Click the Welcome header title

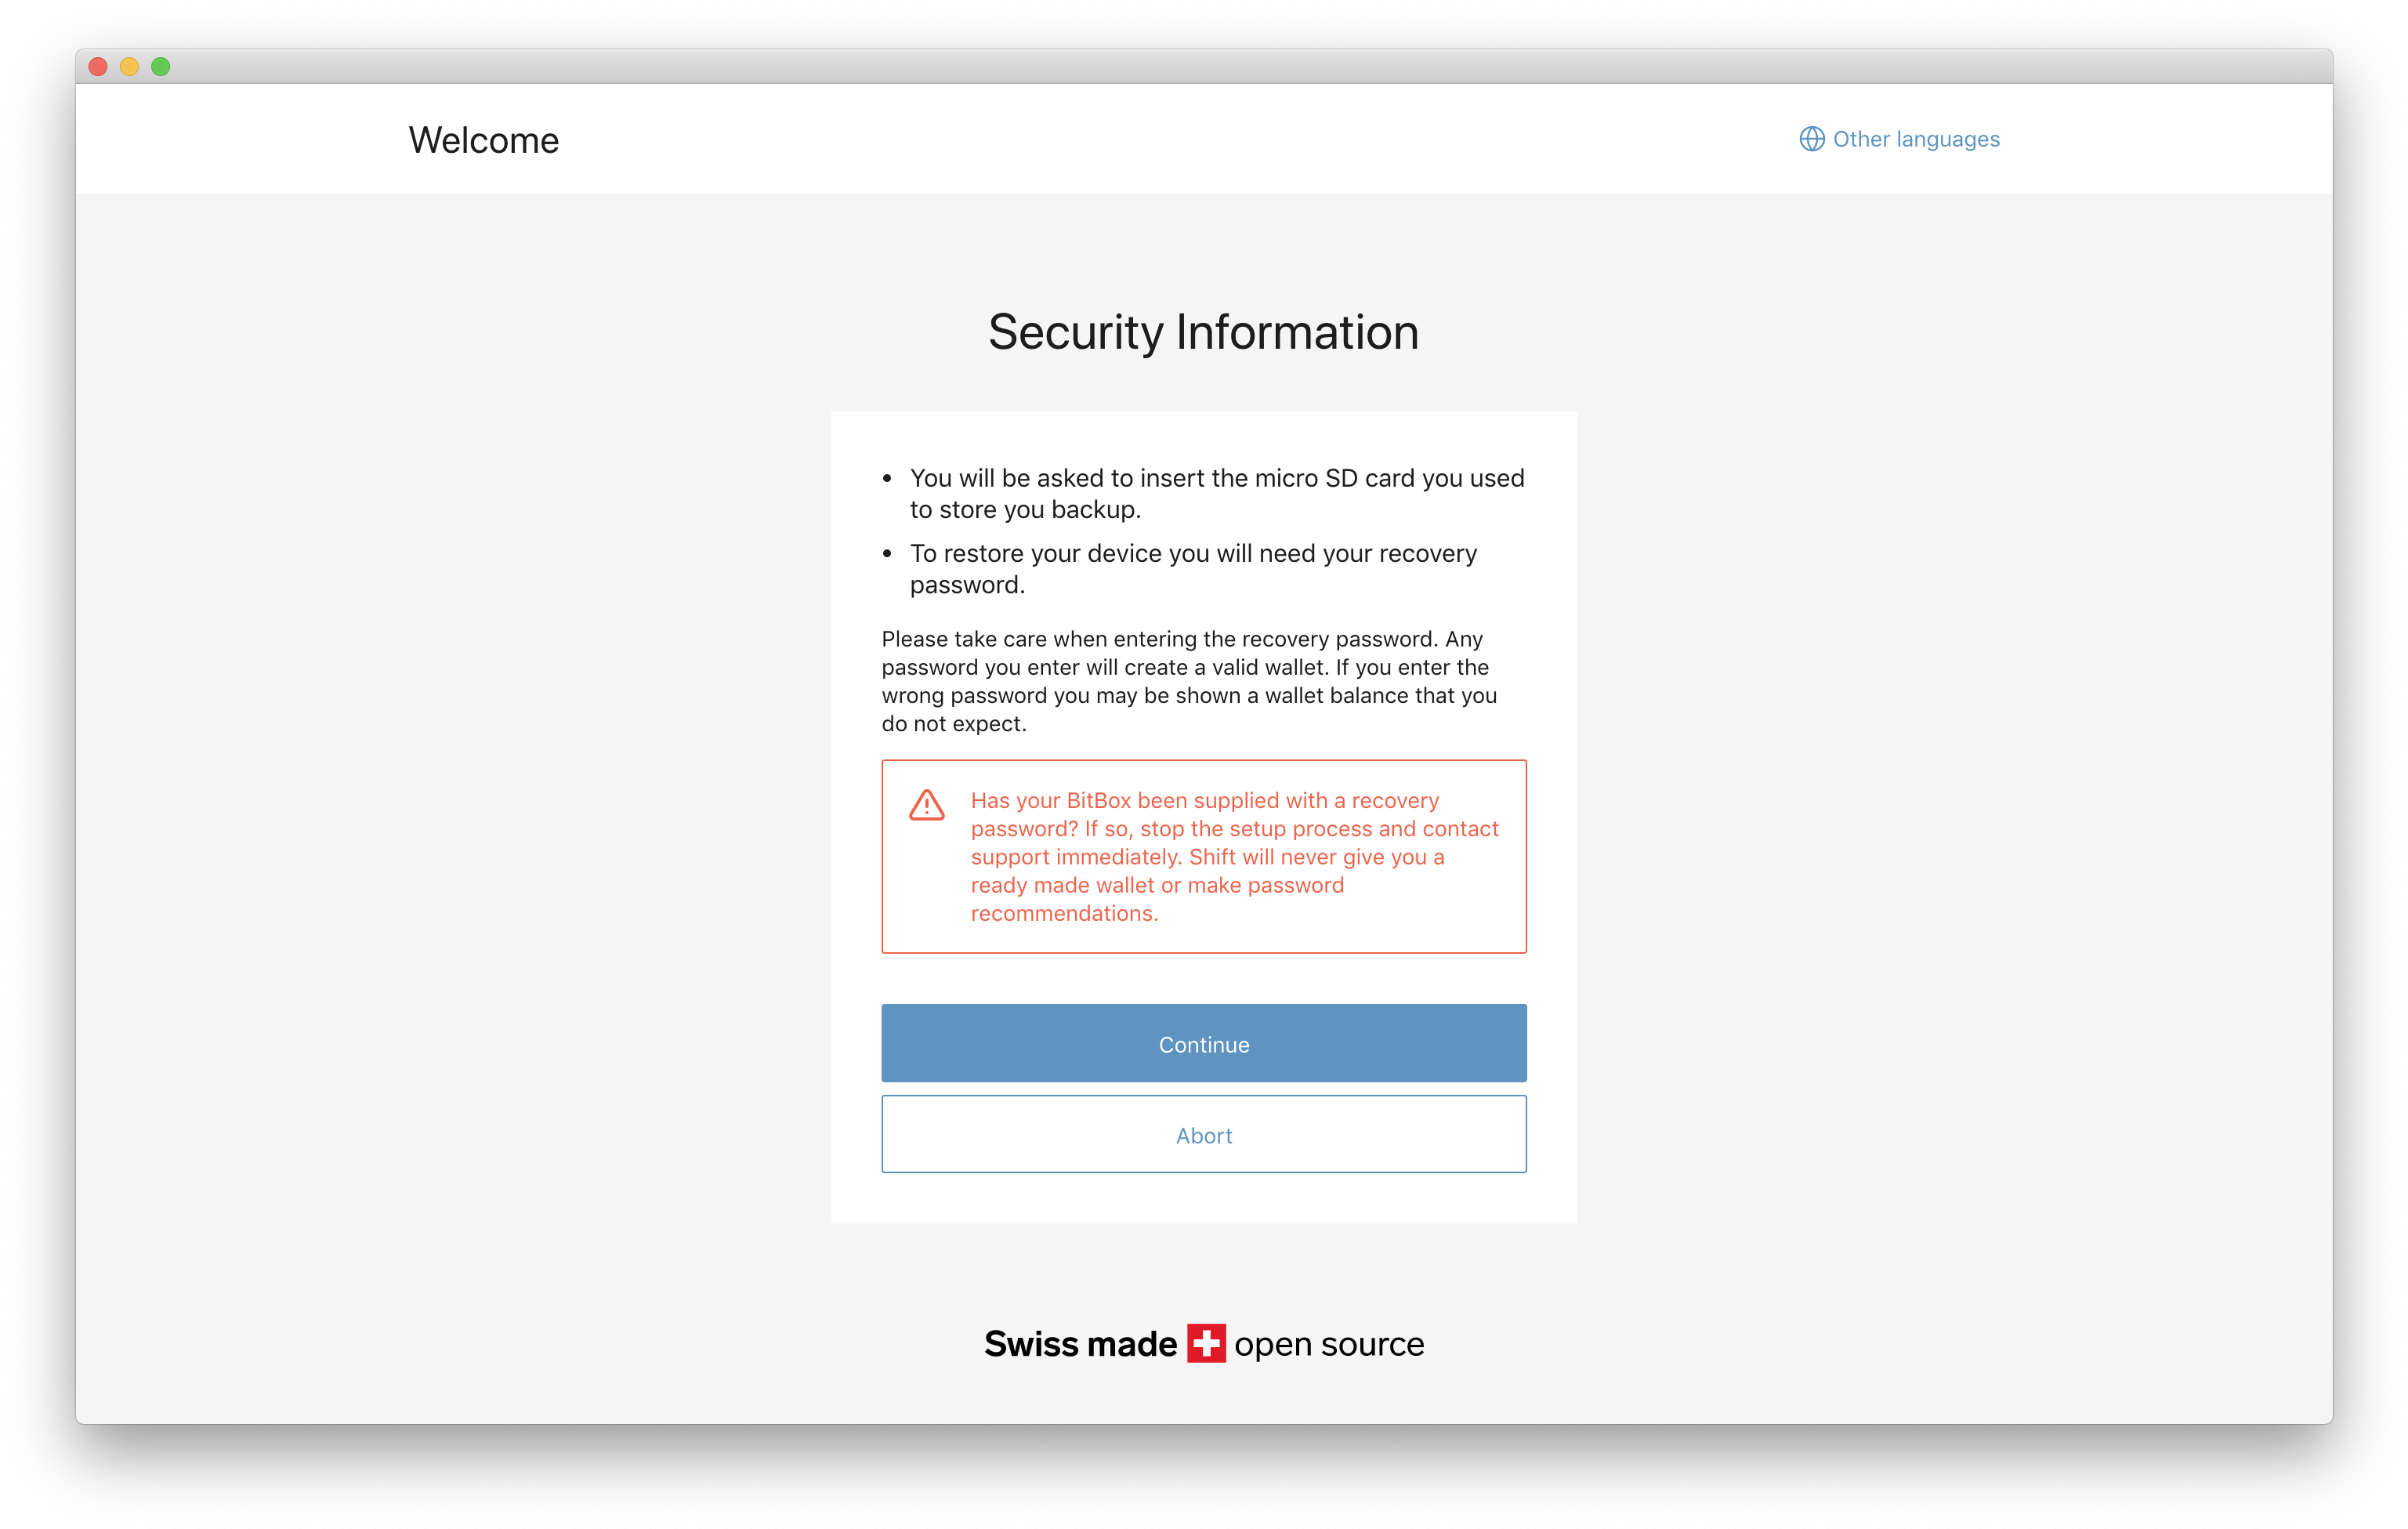click(x=483, y=140)
